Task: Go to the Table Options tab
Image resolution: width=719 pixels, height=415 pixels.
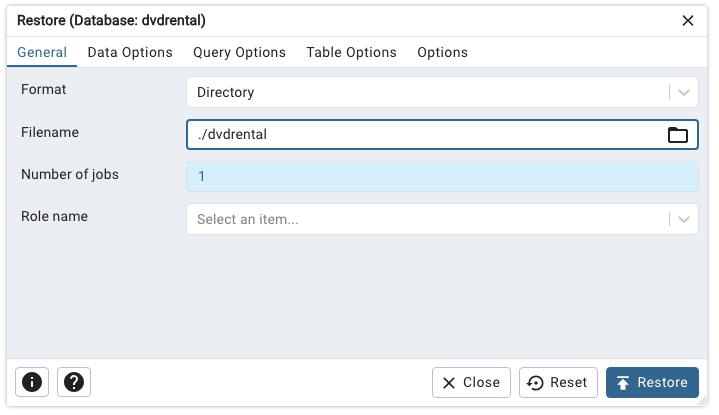Action: 351,52
